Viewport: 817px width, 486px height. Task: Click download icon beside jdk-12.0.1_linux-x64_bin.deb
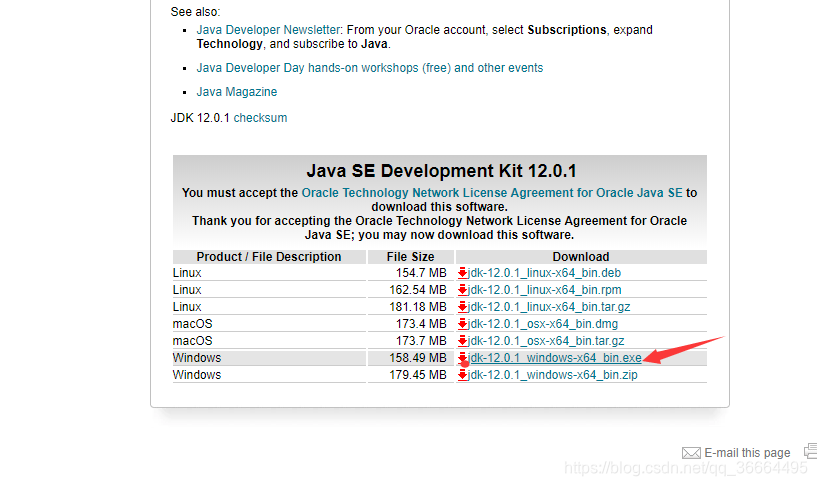(462, 273)
